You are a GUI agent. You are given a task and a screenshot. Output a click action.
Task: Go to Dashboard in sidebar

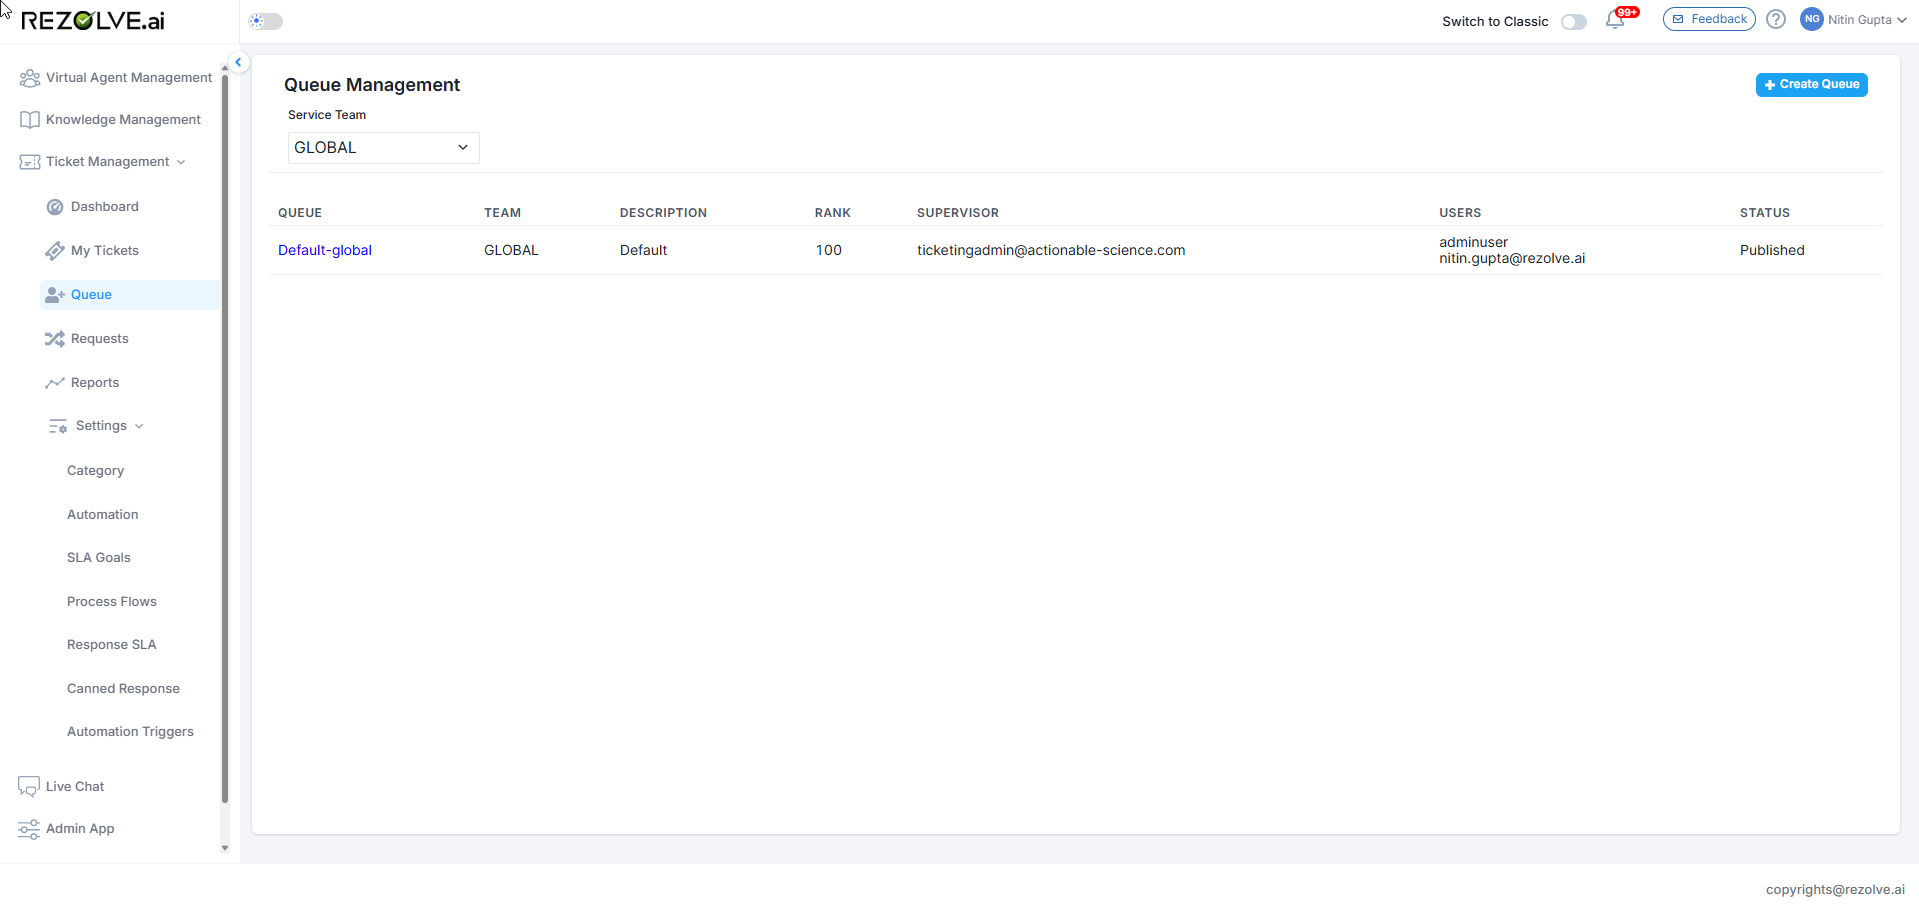[105, 207]
